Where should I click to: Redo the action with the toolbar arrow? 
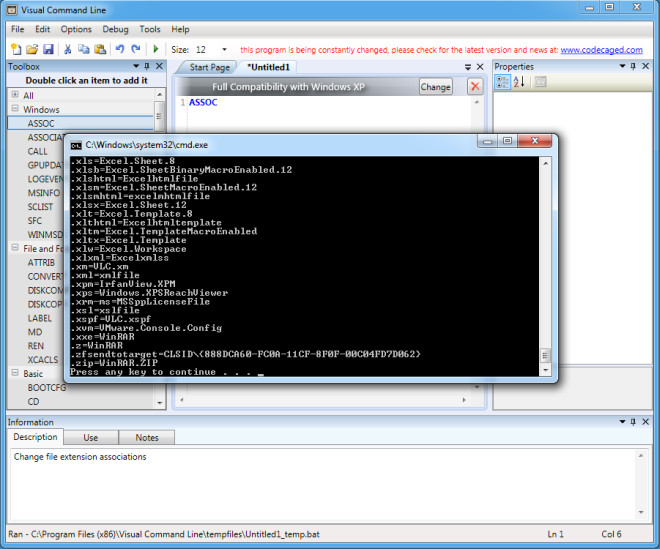pos(136,49)
